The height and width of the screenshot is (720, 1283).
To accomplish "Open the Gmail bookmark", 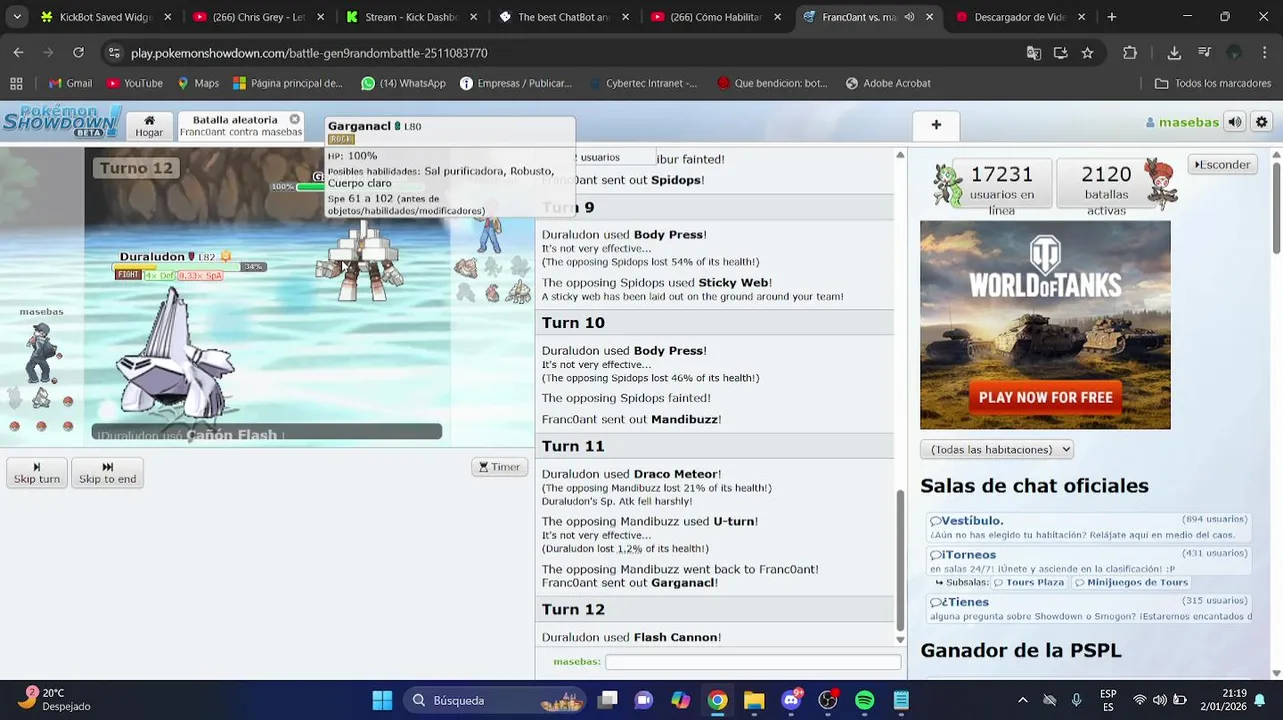I will pyautogui.click(x=70, y=83).
